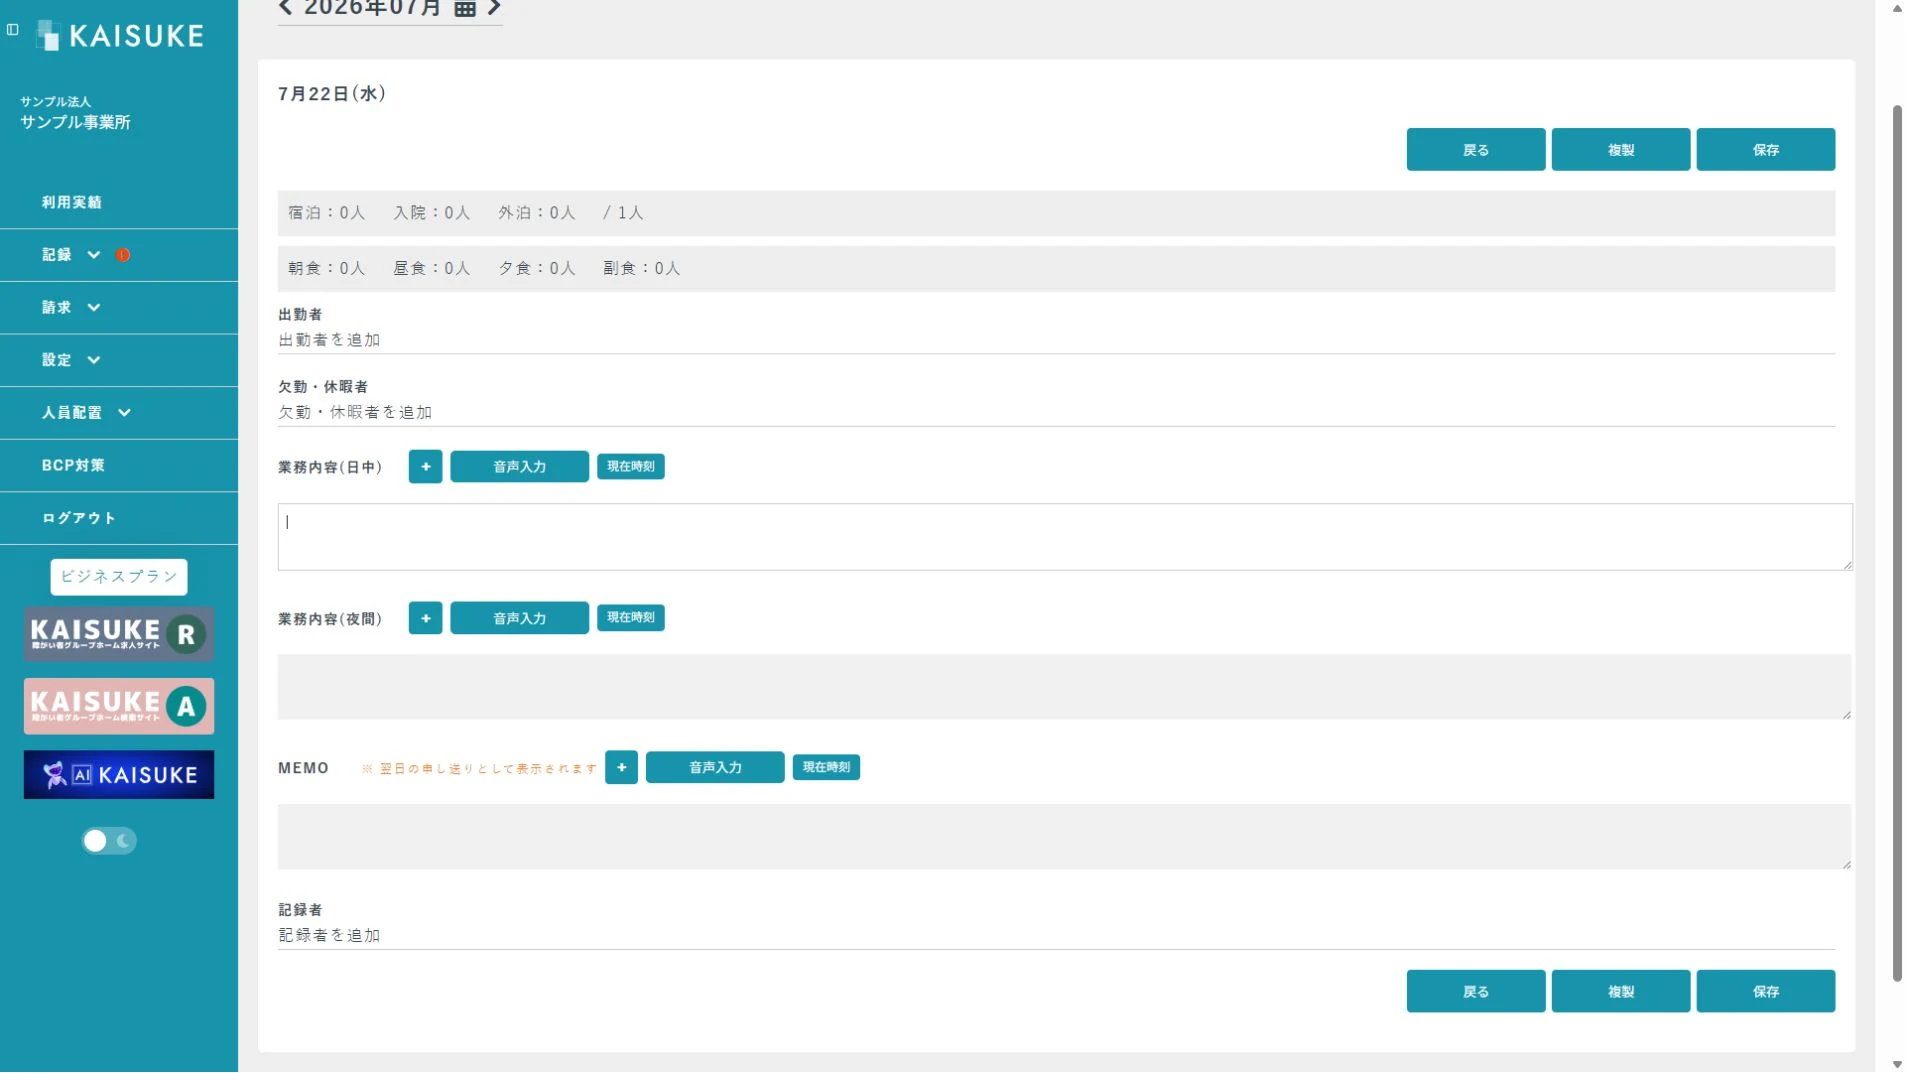1920x1080 pixels.
Task: Click ビジネスプラン button
Action: (119, 577)
